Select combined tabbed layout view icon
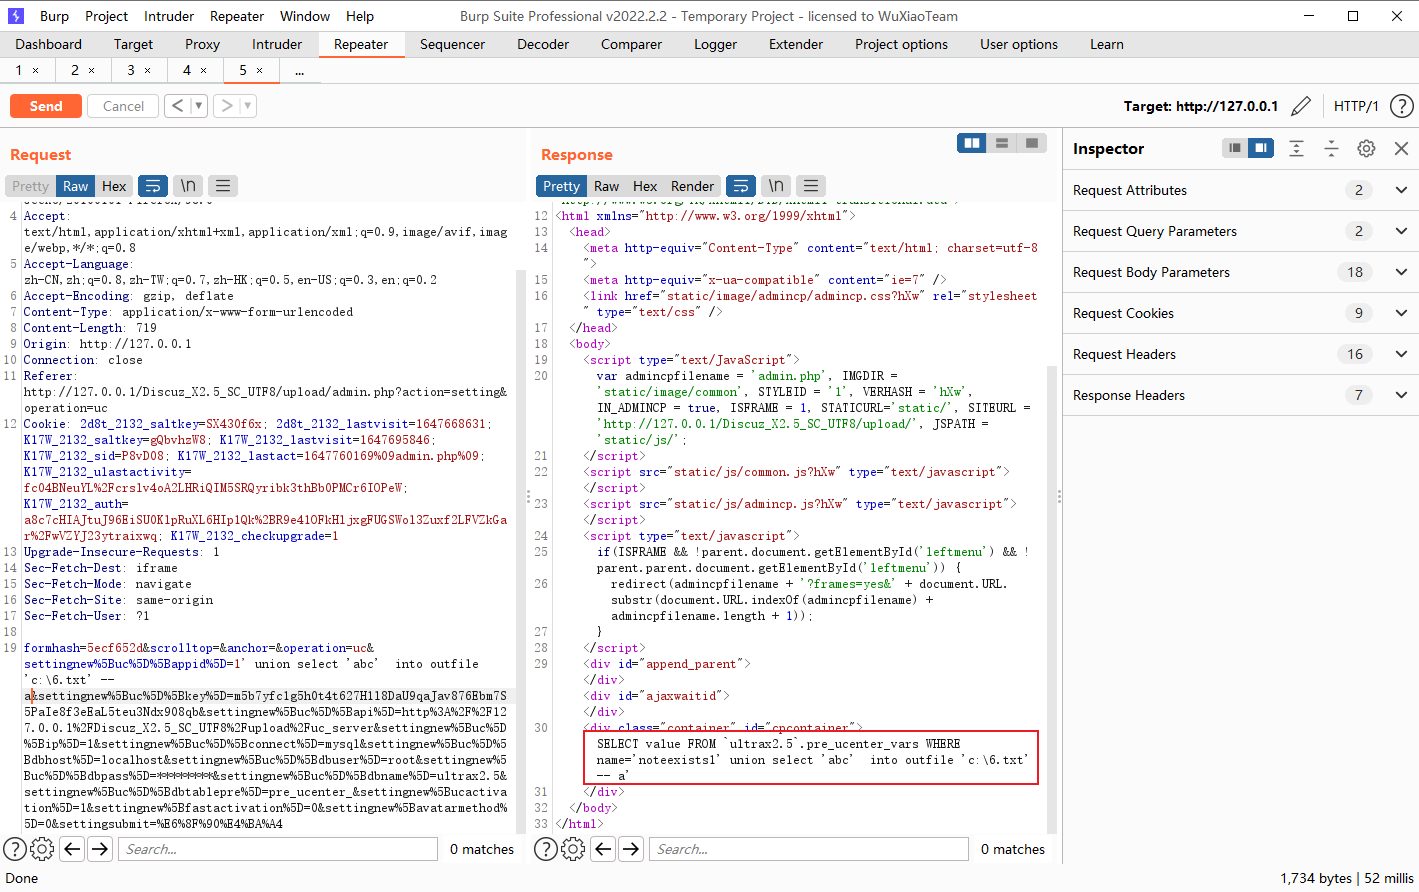The image size is (1419, 892). click(1032, 144)
